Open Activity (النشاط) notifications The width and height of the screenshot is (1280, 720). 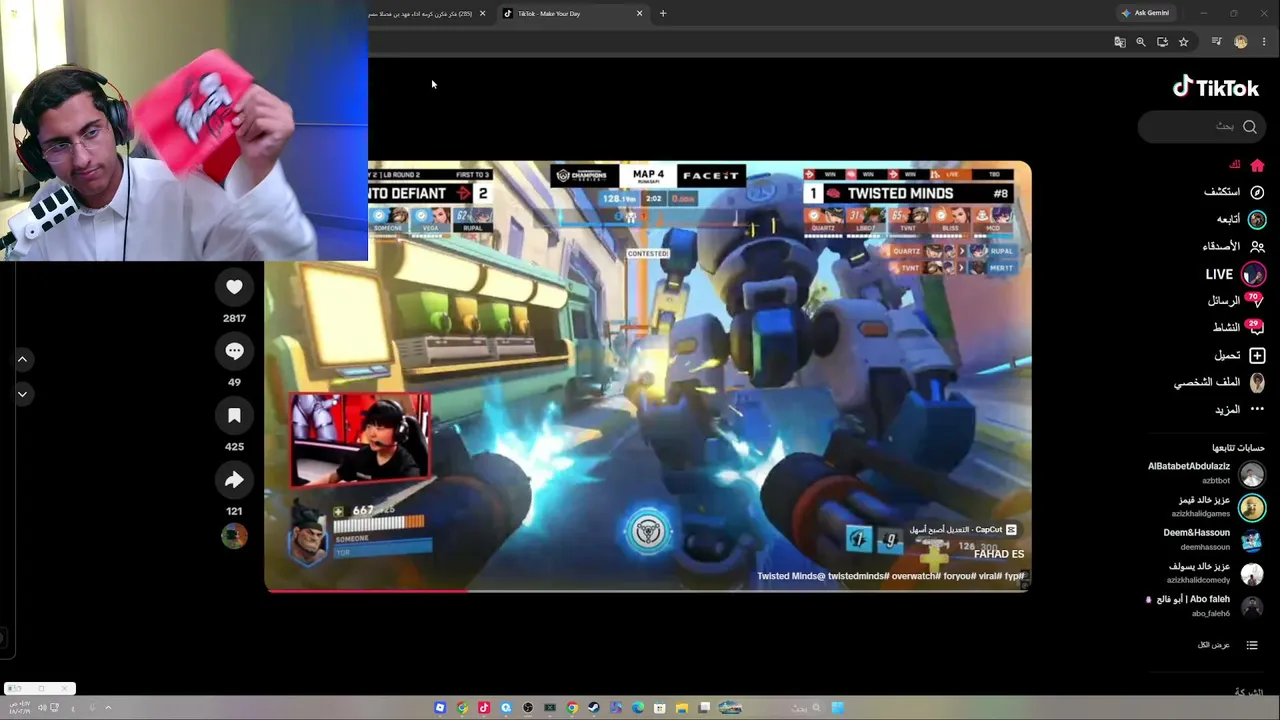(x=1238, y=327)
